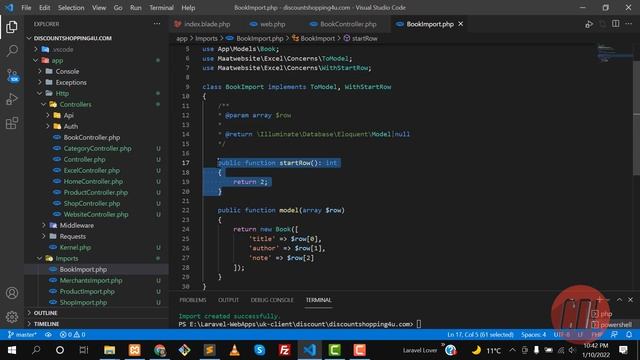The image size is (640, 360).
Task: Click master branch in status bar
Action: coord(22,335)
